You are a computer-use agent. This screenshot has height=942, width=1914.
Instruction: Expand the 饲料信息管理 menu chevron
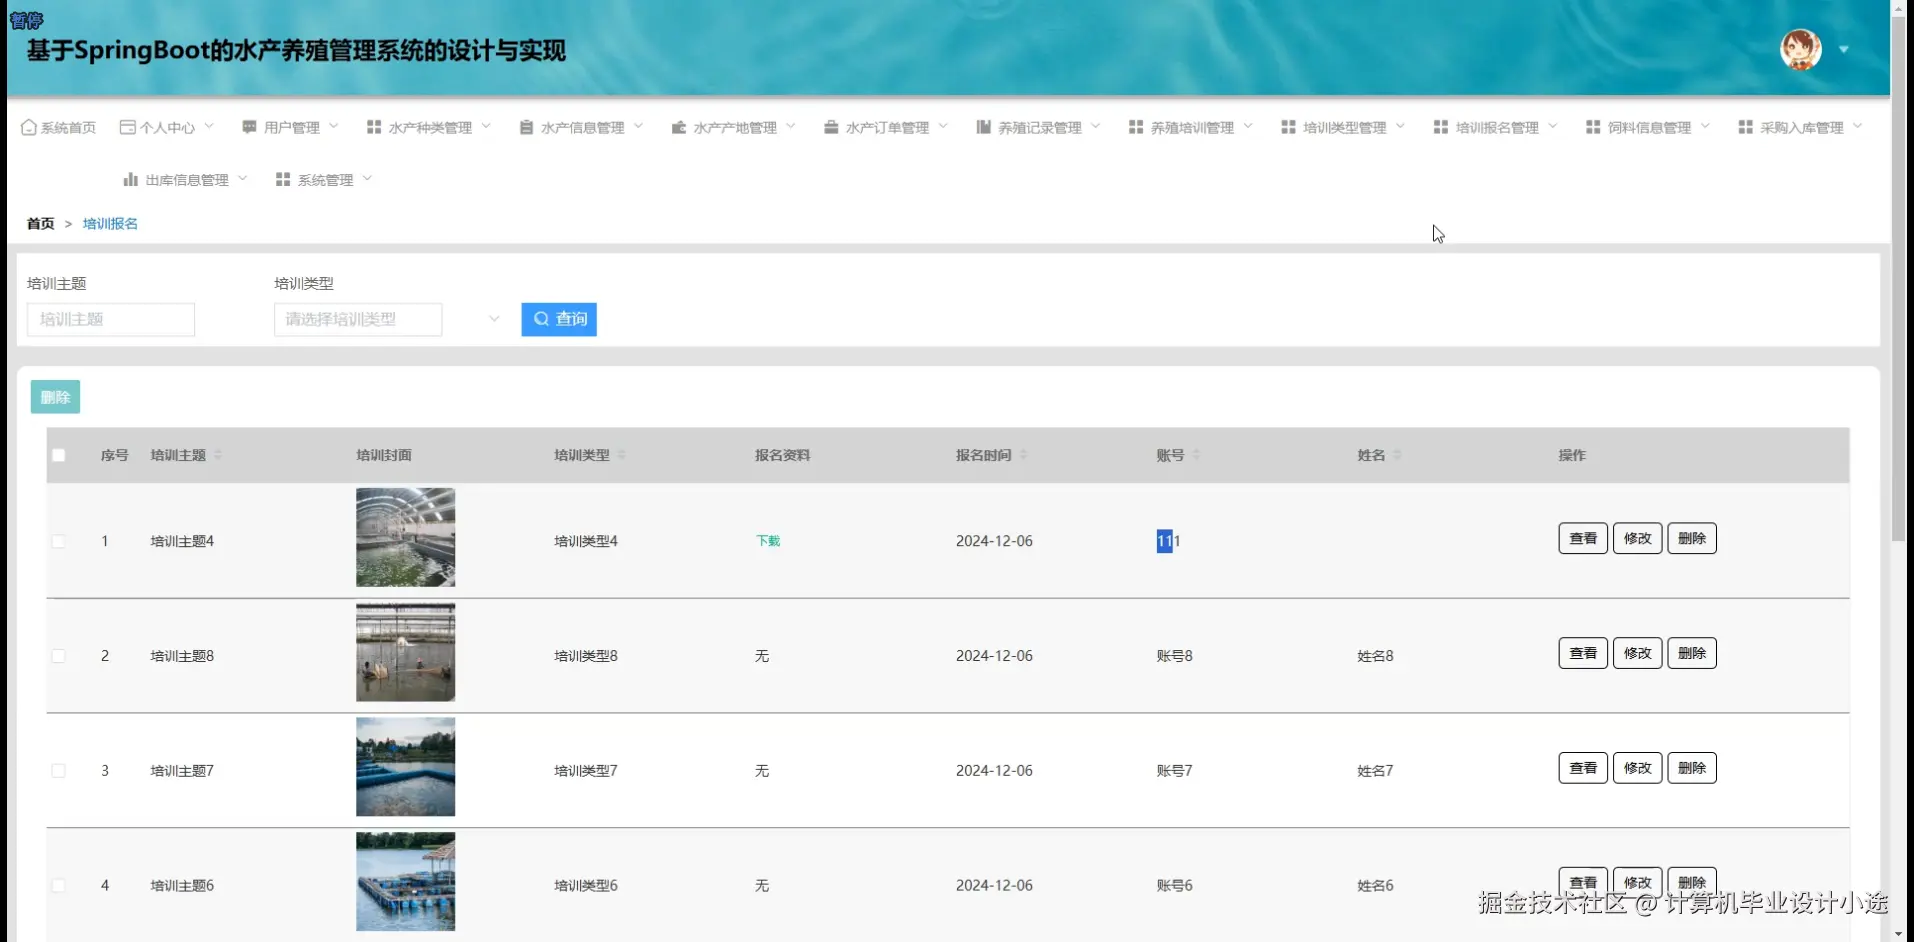pyautogui.click(x=1705, y=126)
